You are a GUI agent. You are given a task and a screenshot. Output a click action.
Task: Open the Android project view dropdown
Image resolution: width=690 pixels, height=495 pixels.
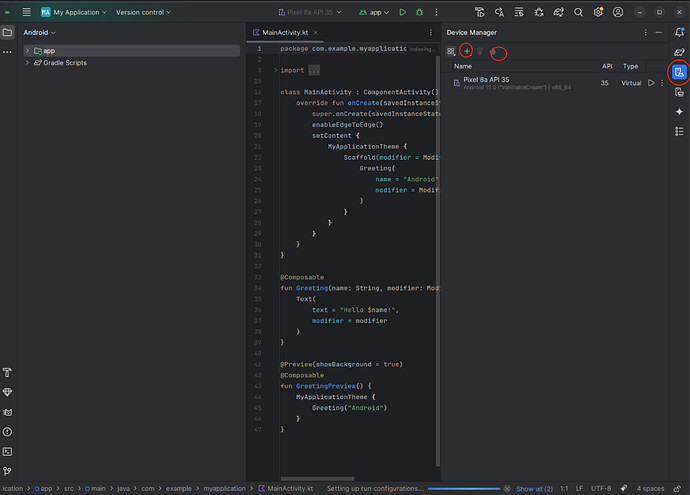39,33
